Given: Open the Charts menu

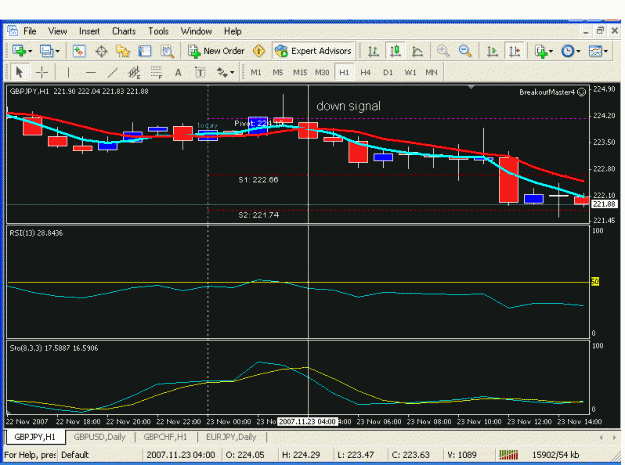Looking at the screenshot, I should click(124, 31).
